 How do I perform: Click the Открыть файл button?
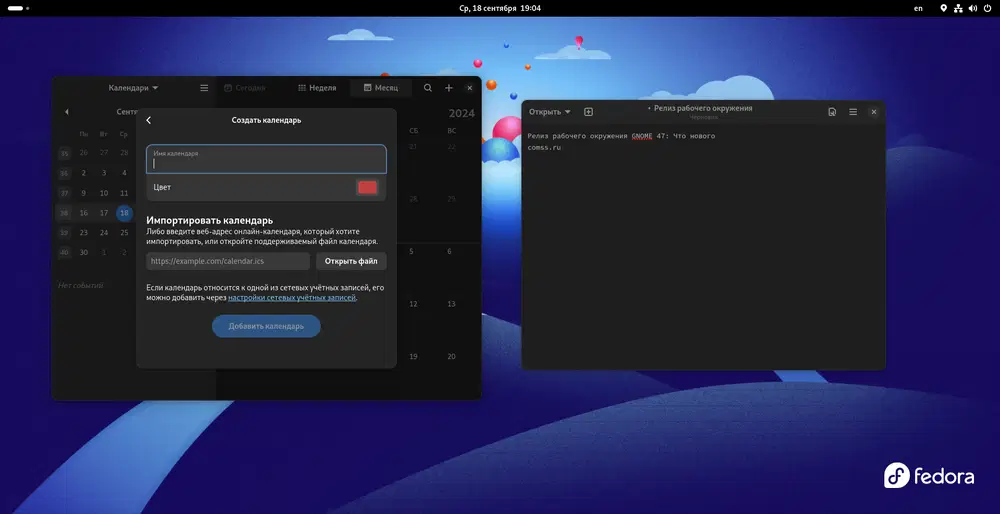(351, 261)
